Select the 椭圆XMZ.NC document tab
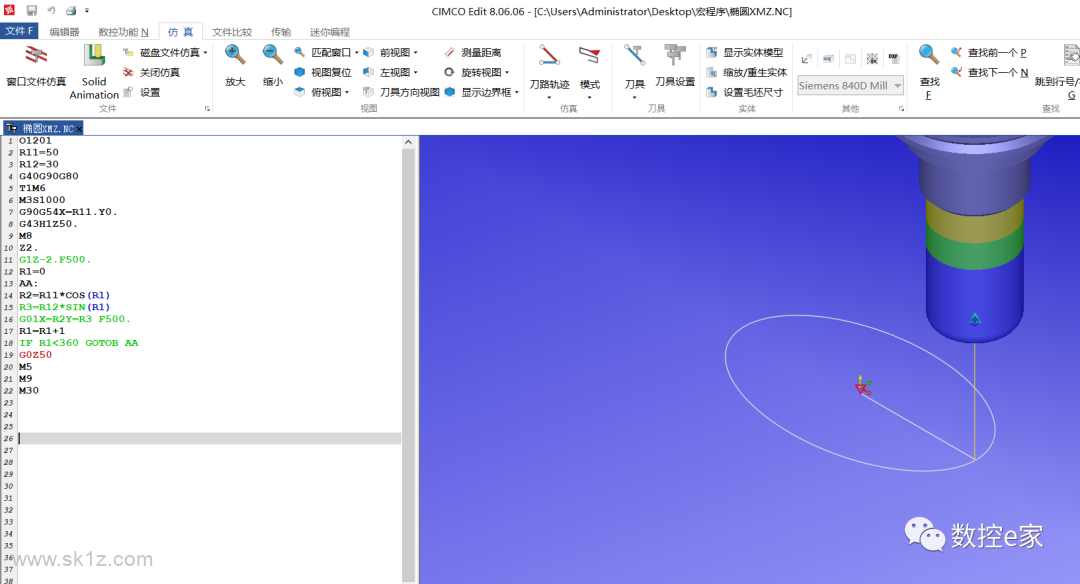Viewport: 1080px width, 584px height. tap(43, 128)
